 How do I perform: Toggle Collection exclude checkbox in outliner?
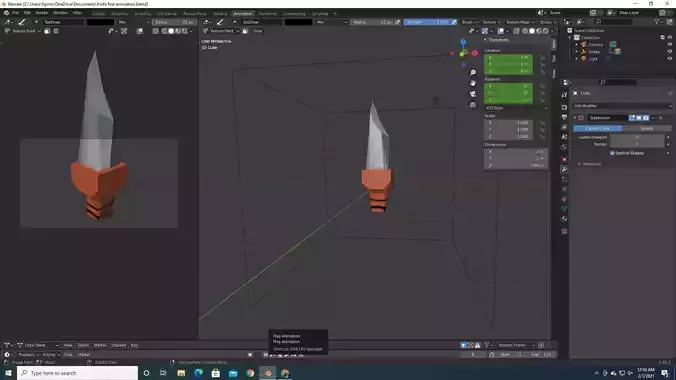coord(663,38)
